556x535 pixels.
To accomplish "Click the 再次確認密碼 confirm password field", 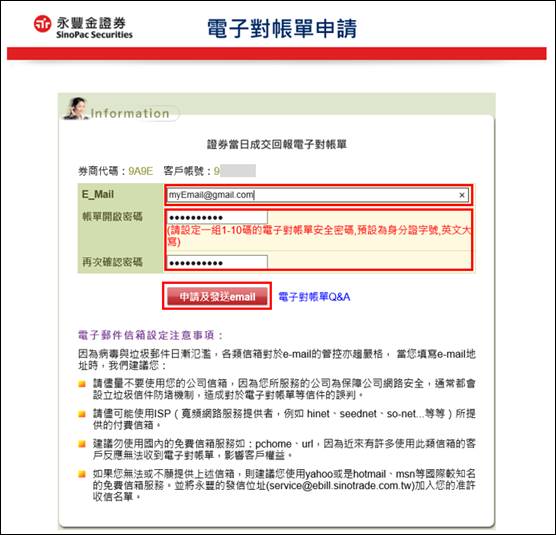I will (217, 262).
